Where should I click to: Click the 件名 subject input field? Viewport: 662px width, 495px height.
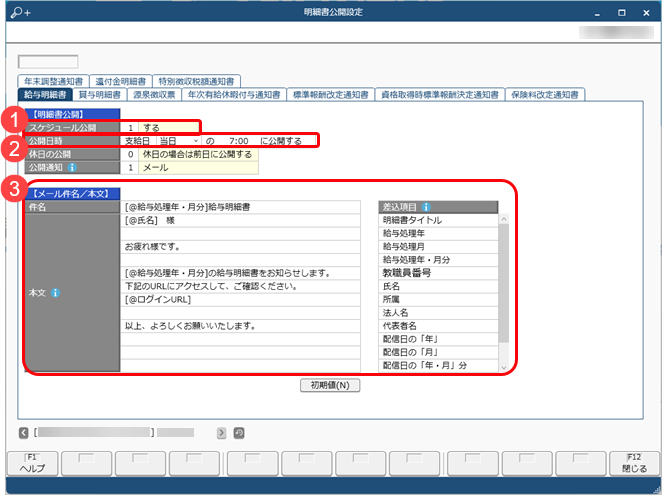[241, 207]
